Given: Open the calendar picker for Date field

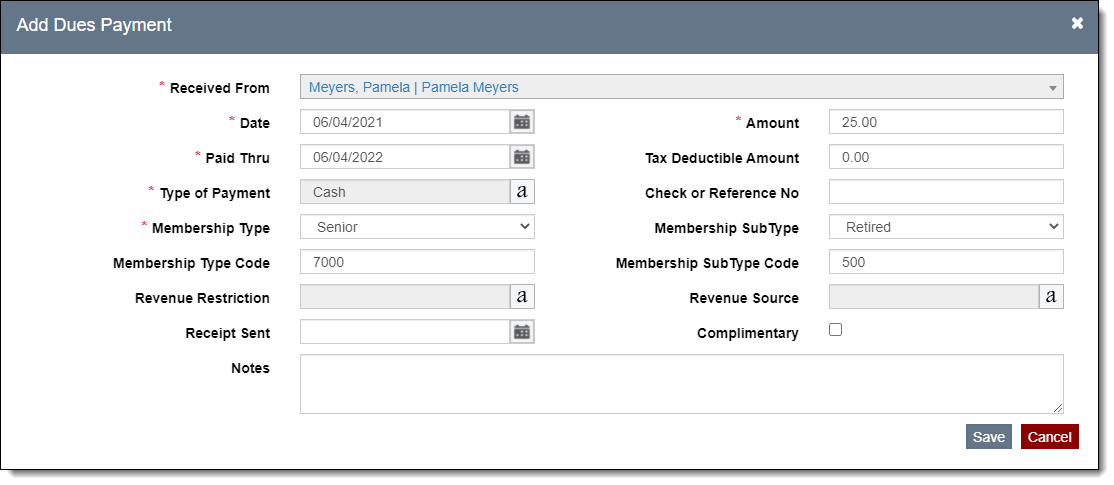Looking at the screenshot, I should coord(522,122).
